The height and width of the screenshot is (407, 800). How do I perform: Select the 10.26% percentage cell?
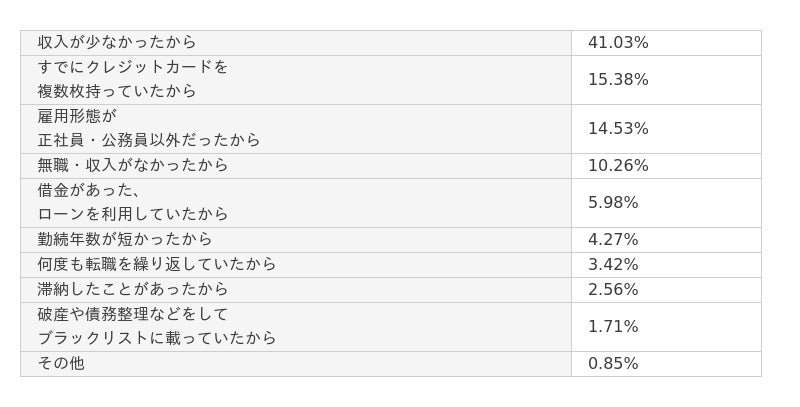pyautogui.click(x=618, y=166)
